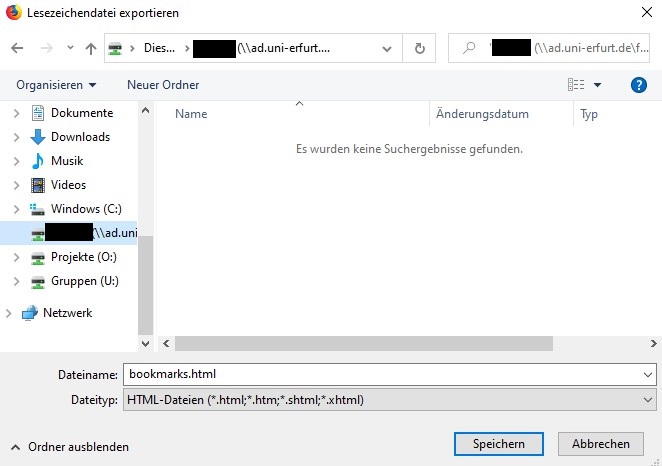Screen dimensions: 662x466
Task: Open the help question mark icon
Action: (x=639, y=85)
